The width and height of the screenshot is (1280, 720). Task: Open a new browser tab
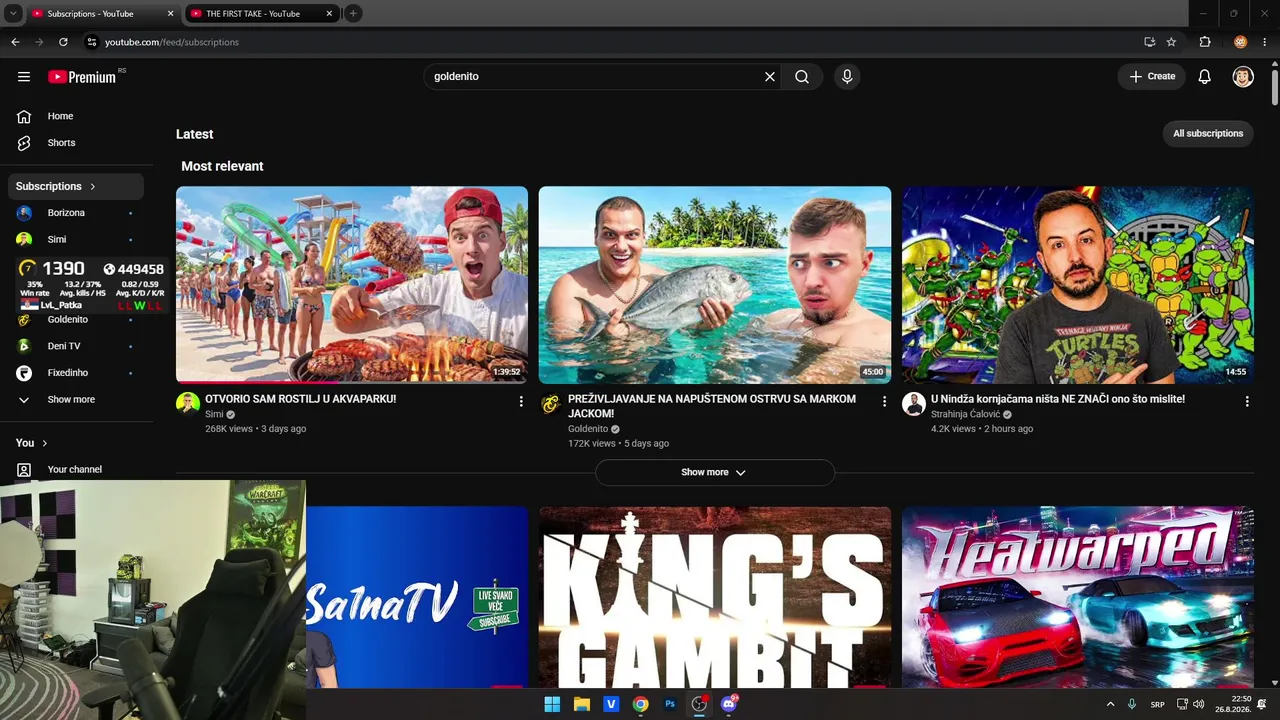click(353, 14)
